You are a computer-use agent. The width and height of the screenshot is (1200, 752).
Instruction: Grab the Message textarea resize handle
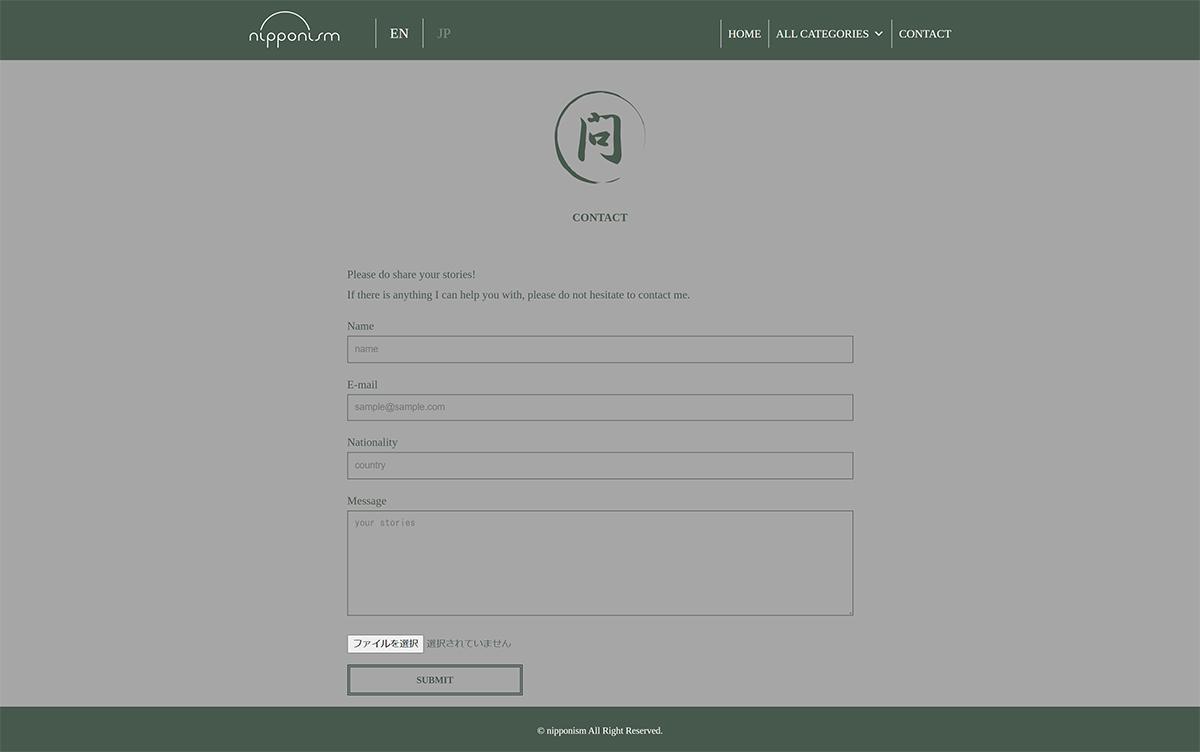coord(849,611)
